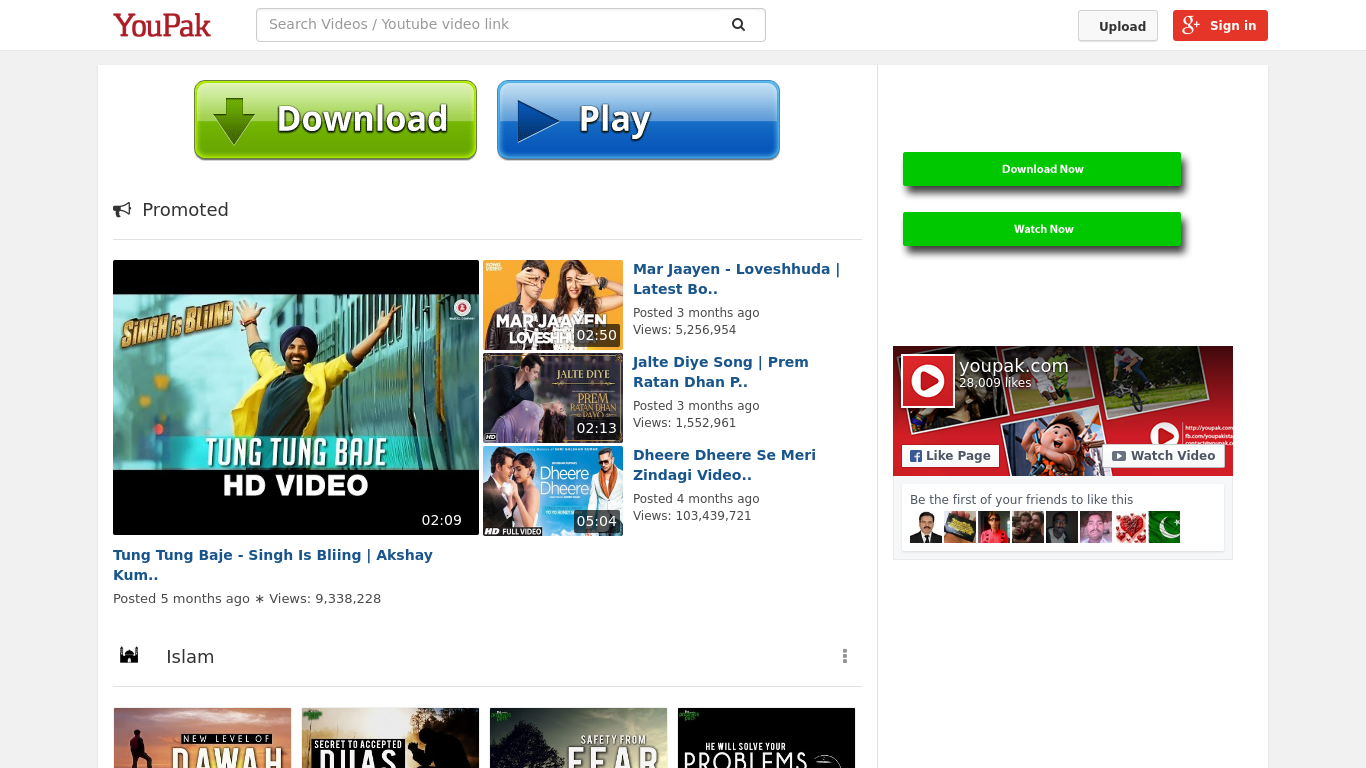Open Secret to Accepted Duas thumbnail
The image size is (1366, 768).
pos(391,738)
